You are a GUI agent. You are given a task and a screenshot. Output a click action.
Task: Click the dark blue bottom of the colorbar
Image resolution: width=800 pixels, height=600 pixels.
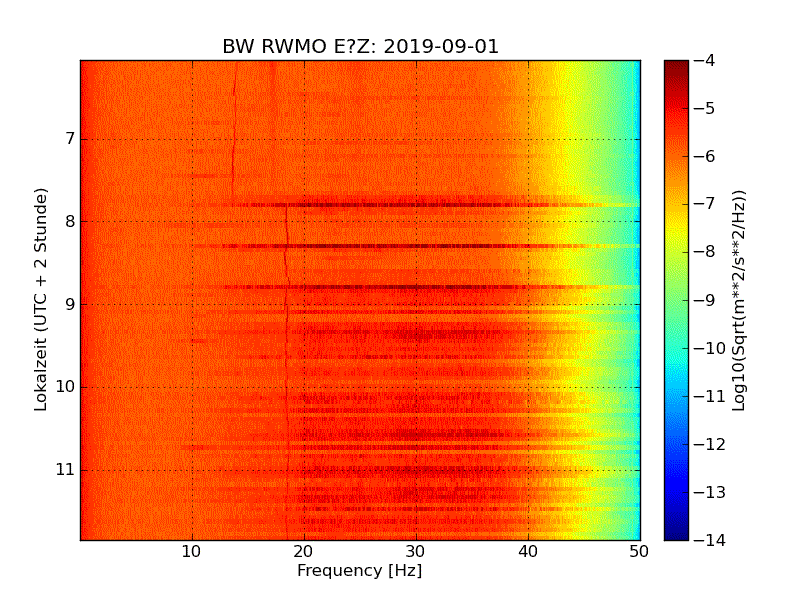click(677, 533)
